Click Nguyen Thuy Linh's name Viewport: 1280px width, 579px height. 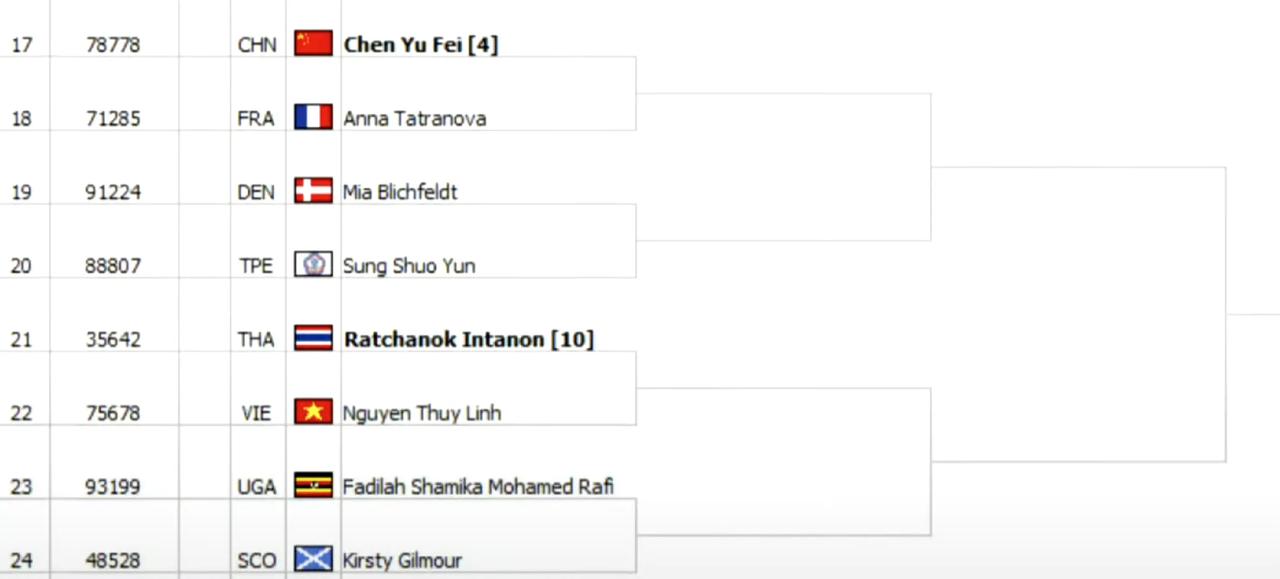tap(422, 413)
